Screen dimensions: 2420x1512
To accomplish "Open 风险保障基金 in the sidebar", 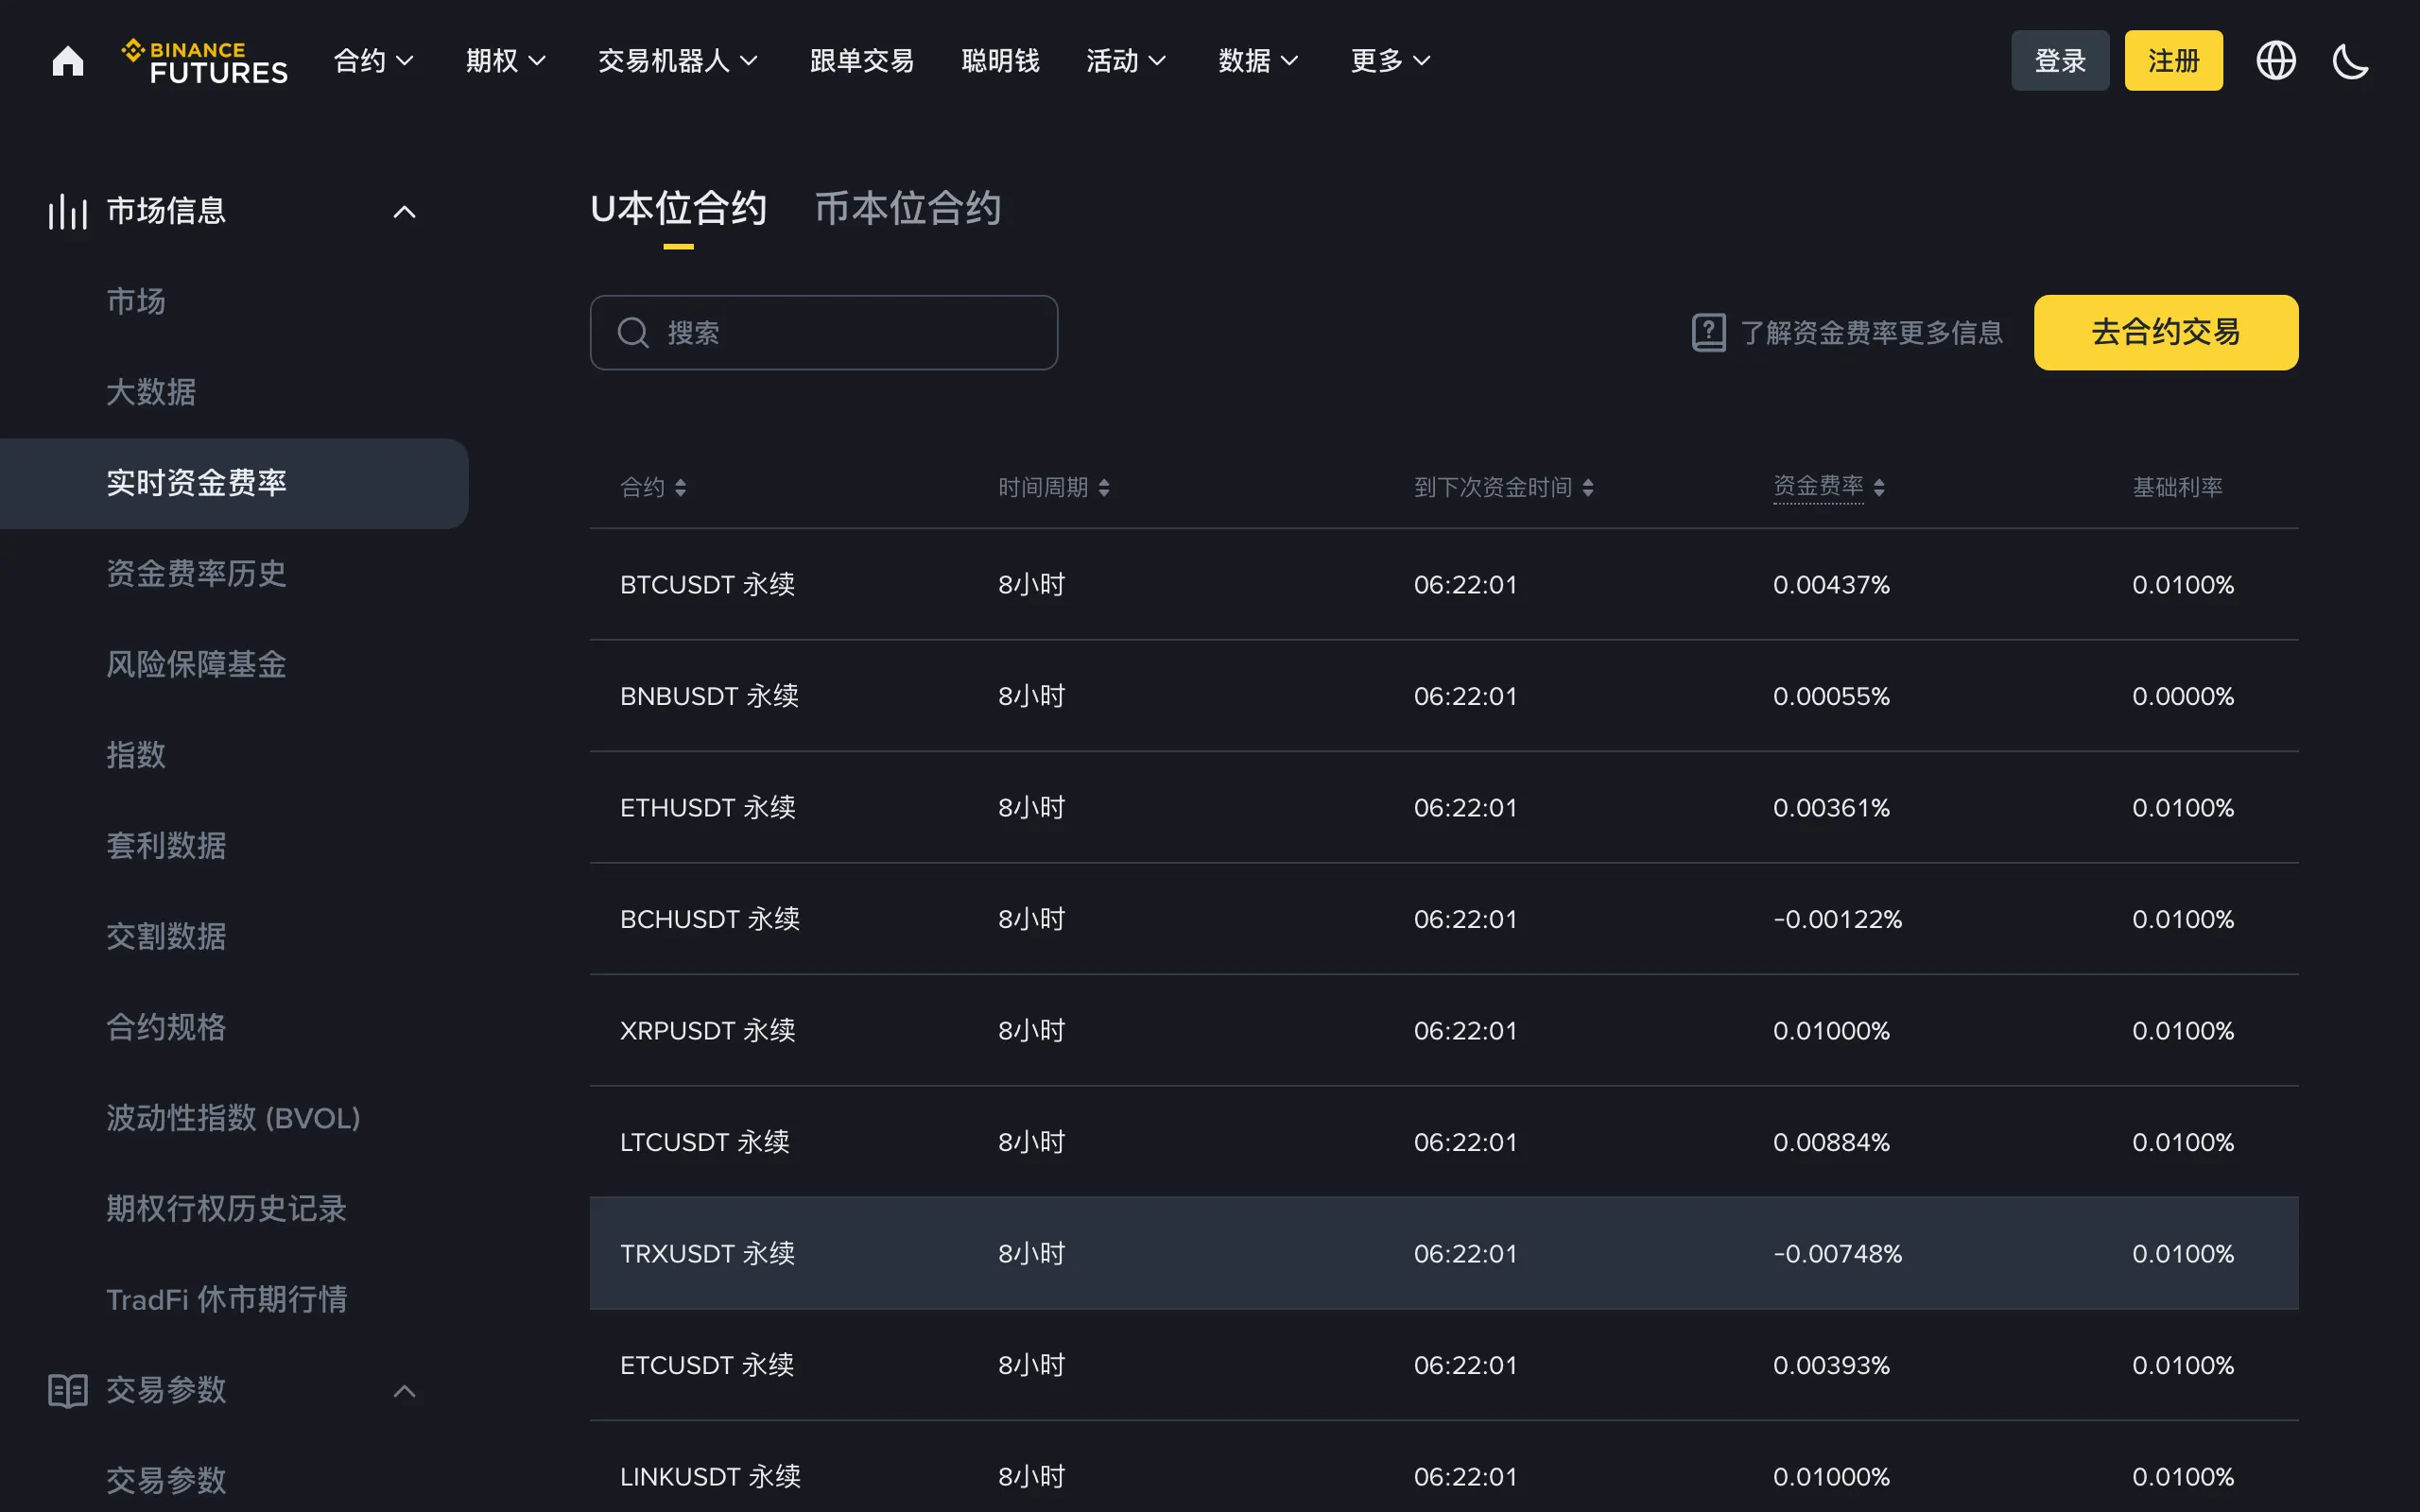I will pos(196,664).
